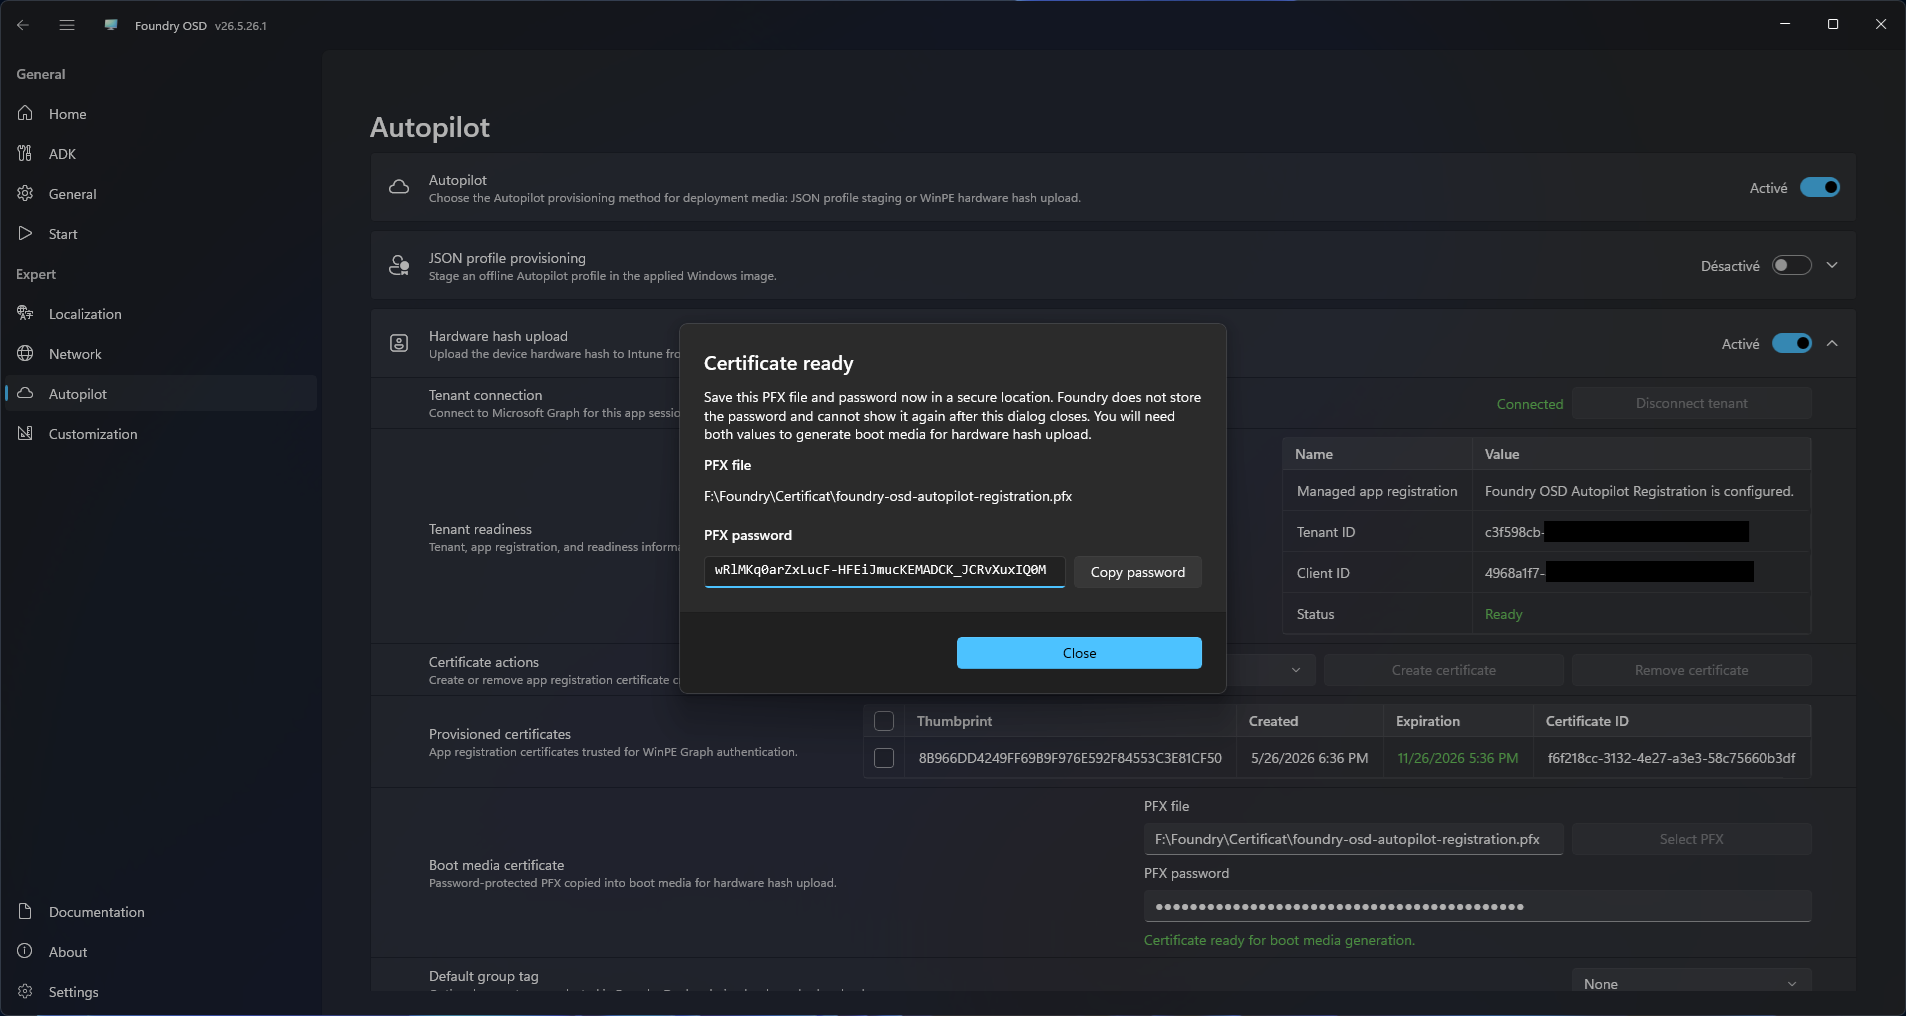
Task: Navigate to the Start page
Action: click(x=161, y=234)
